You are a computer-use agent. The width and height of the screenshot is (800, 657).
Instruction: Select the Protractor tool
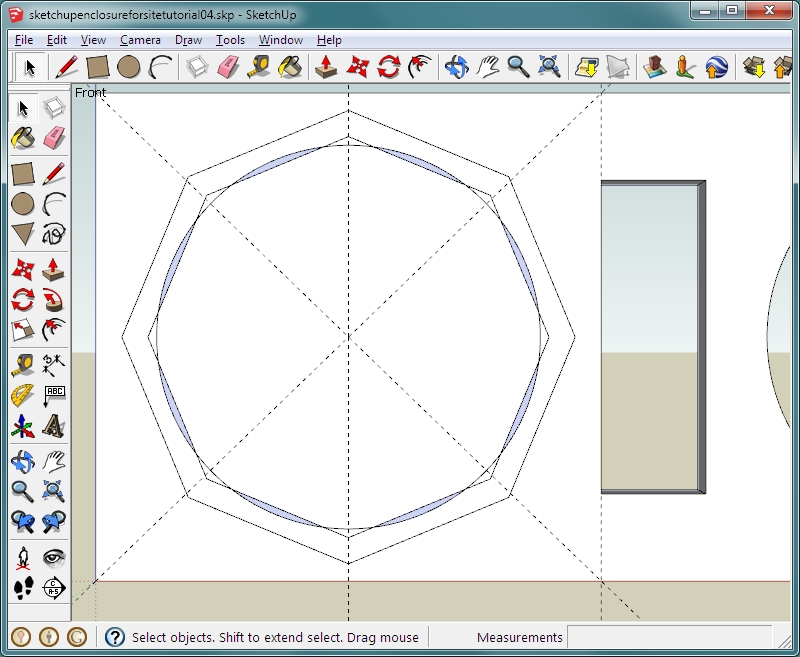tap(23, 396)
